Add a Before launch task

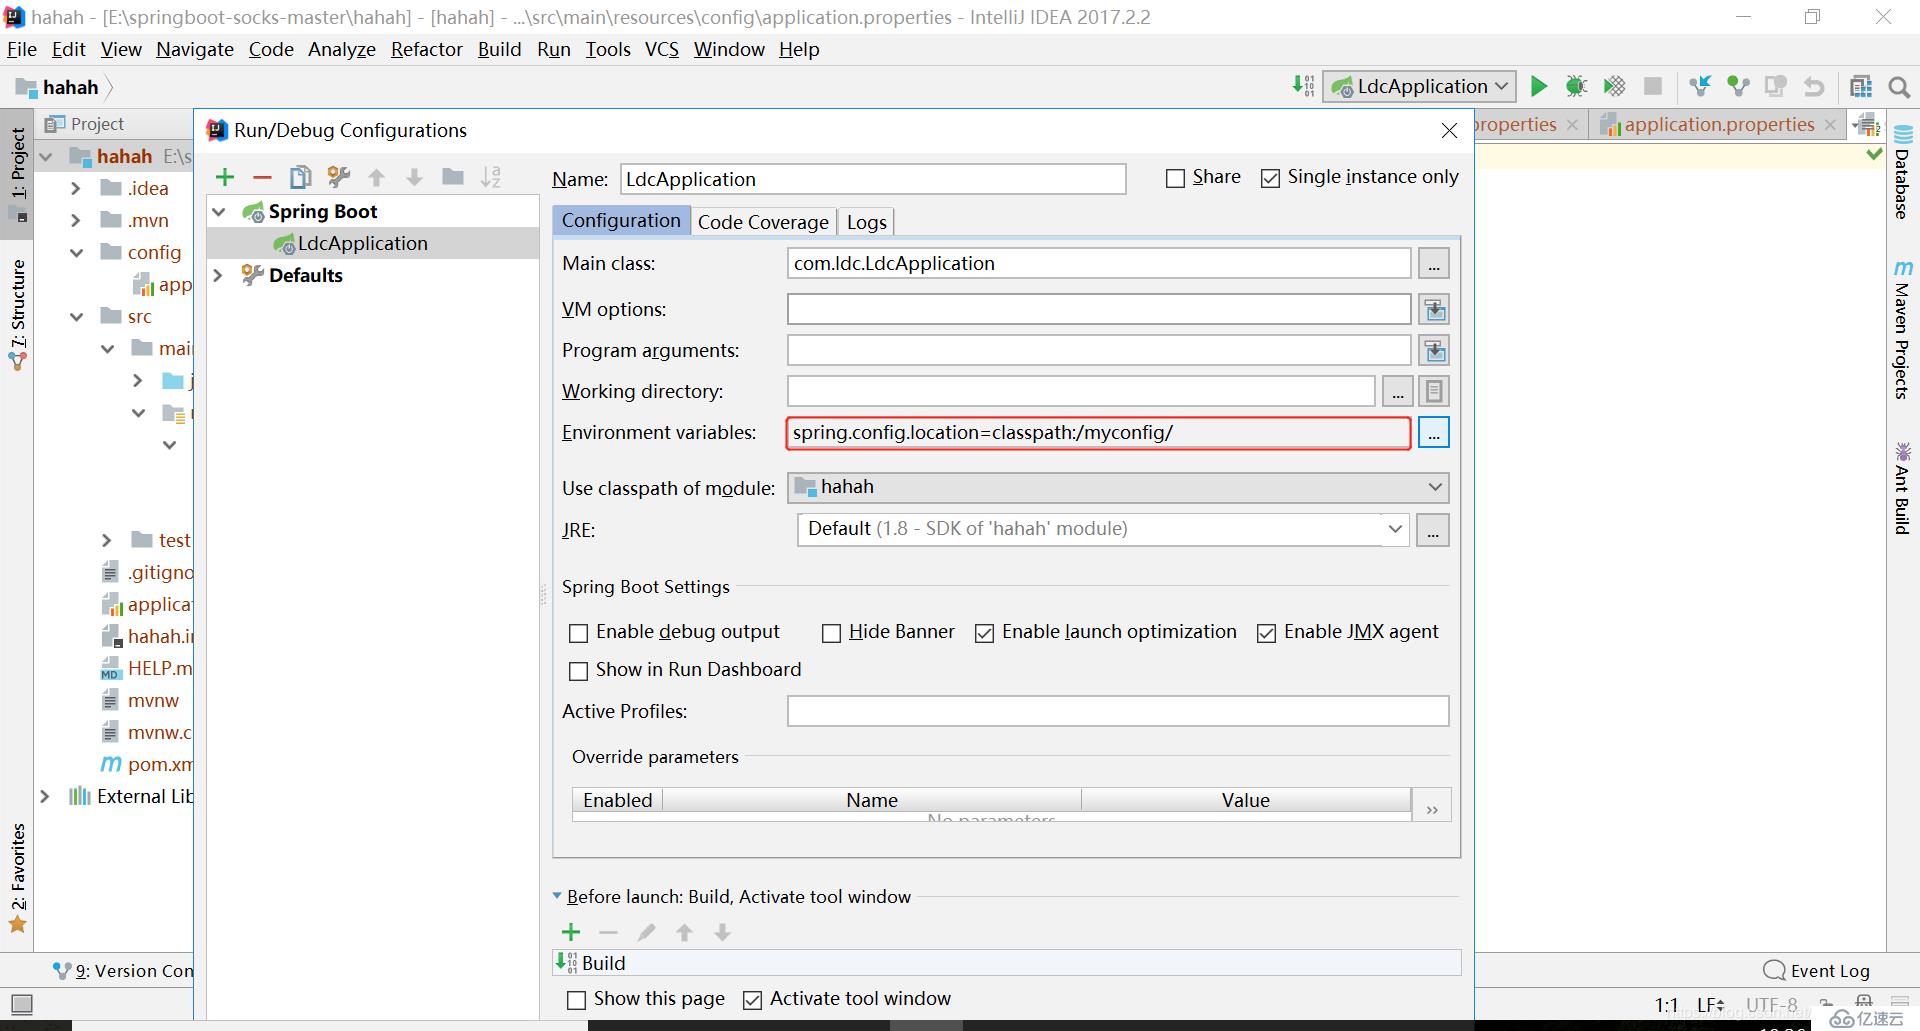click(571, 932)
